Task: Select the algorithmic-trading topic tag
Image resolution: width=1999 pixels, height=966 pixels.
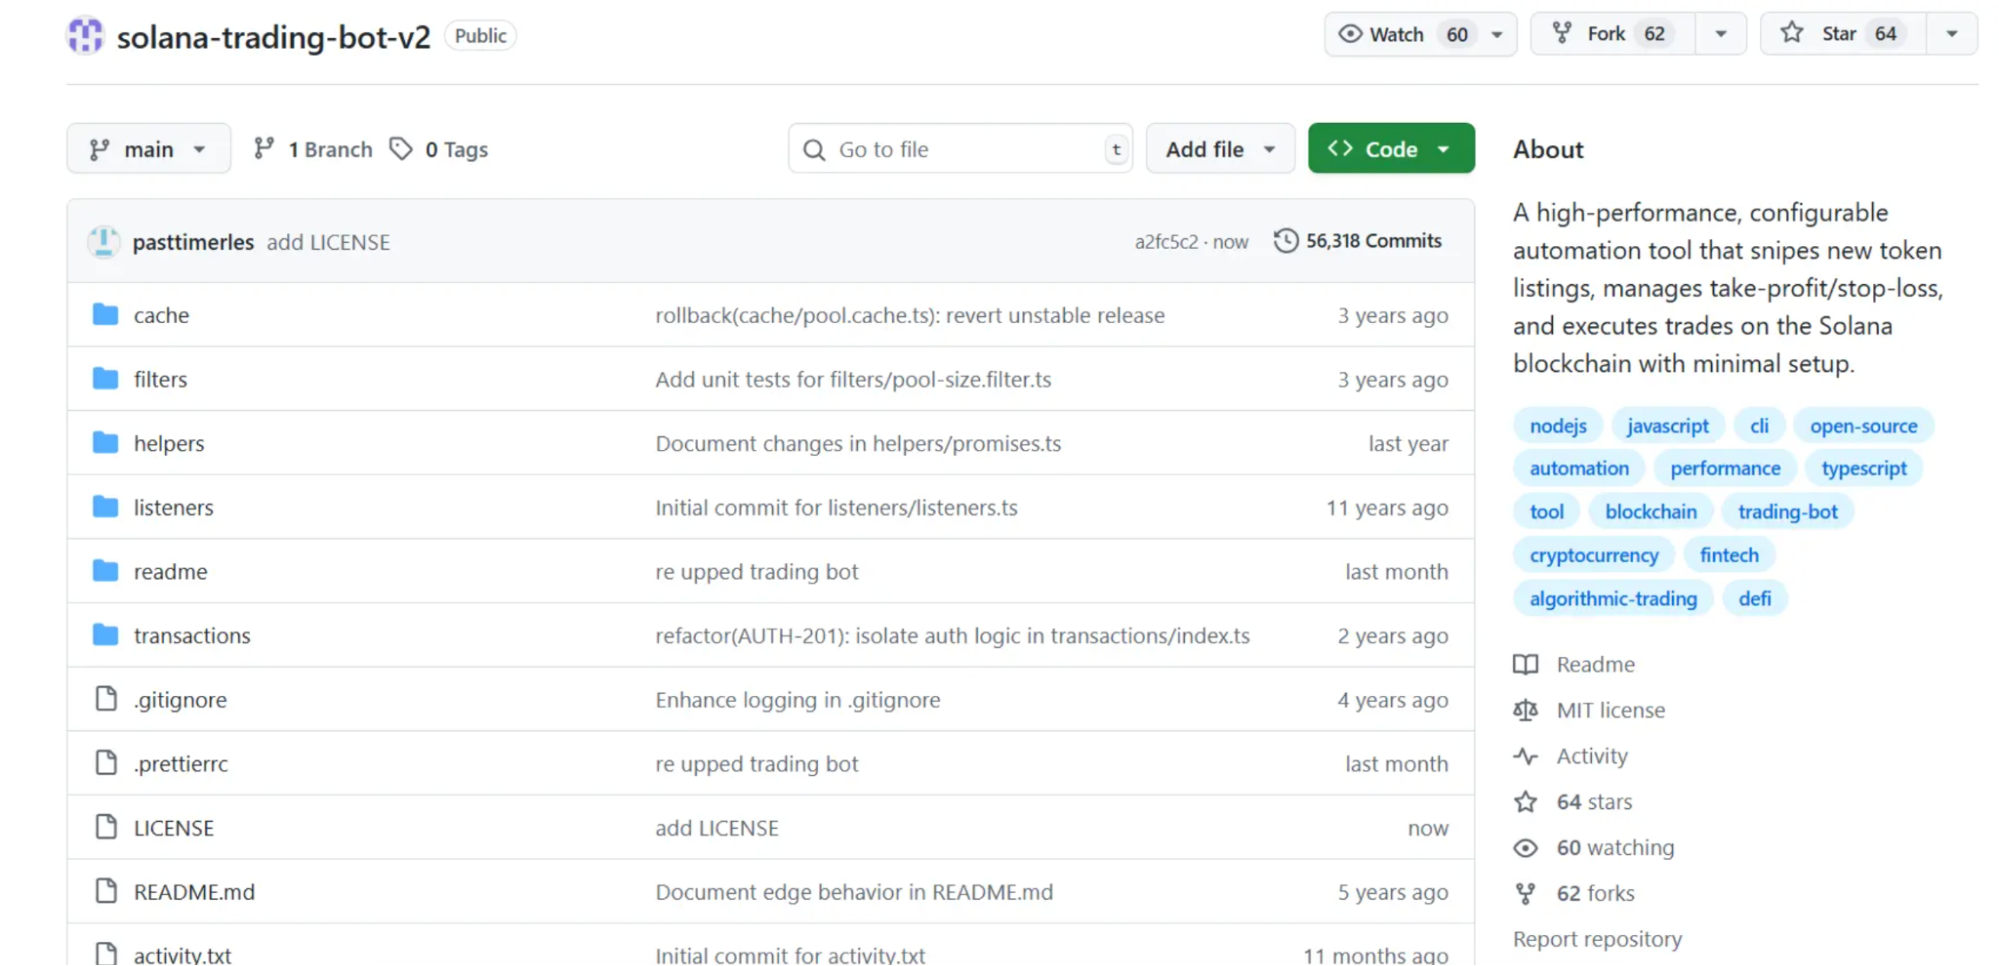Action: [x=1613, y=599]
